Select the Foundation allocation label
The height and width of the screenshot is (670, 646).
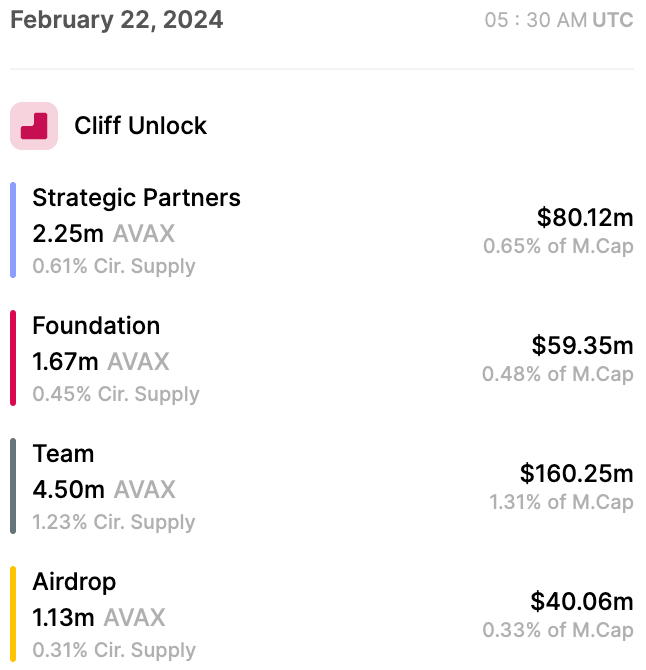(96, 326)
